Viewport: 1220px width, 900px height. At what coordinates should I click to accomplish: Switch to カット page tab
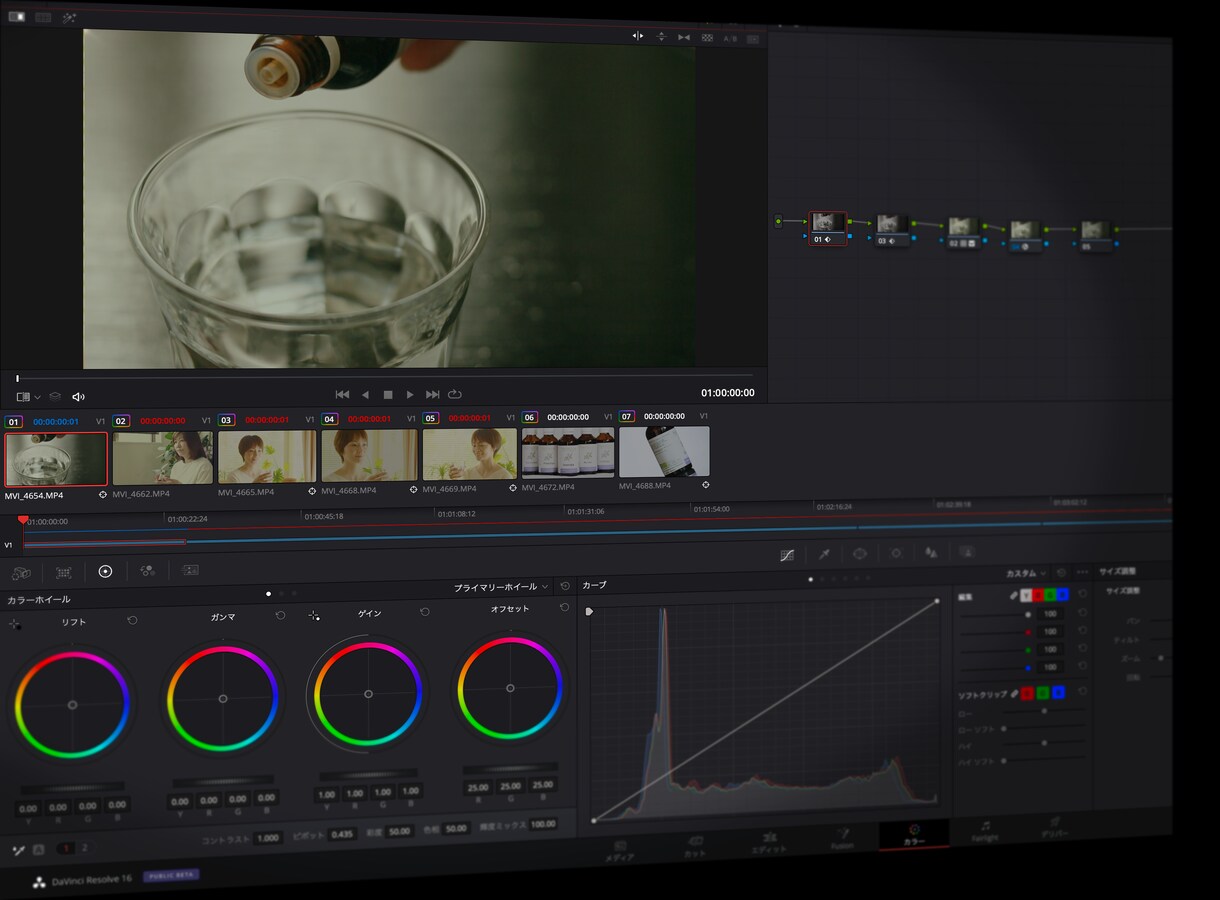695,845
